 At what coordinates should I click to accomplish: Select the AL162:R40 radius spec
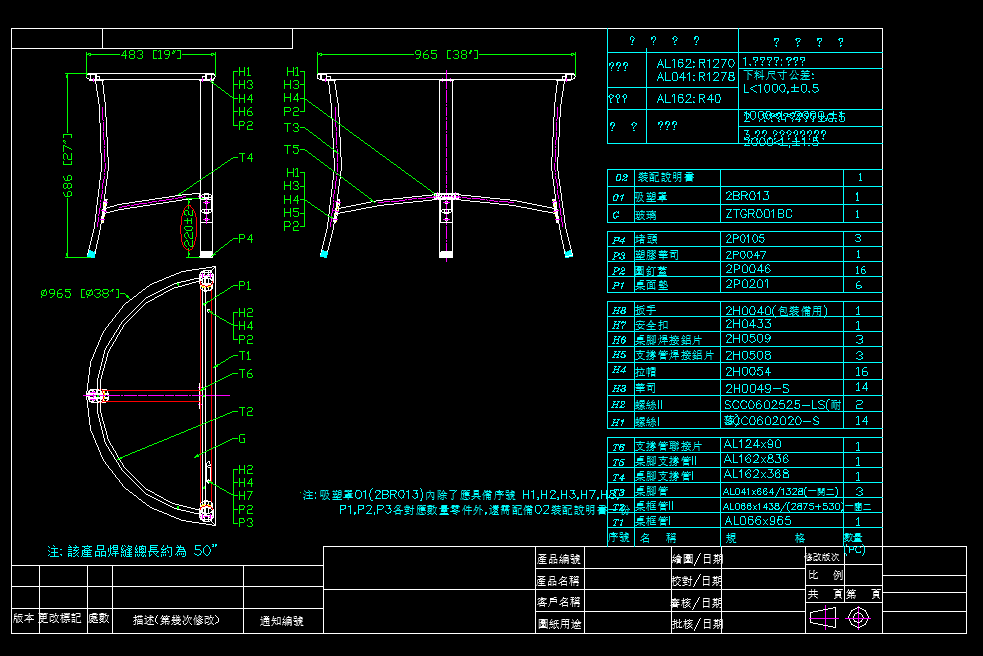(x=688, y=98)
